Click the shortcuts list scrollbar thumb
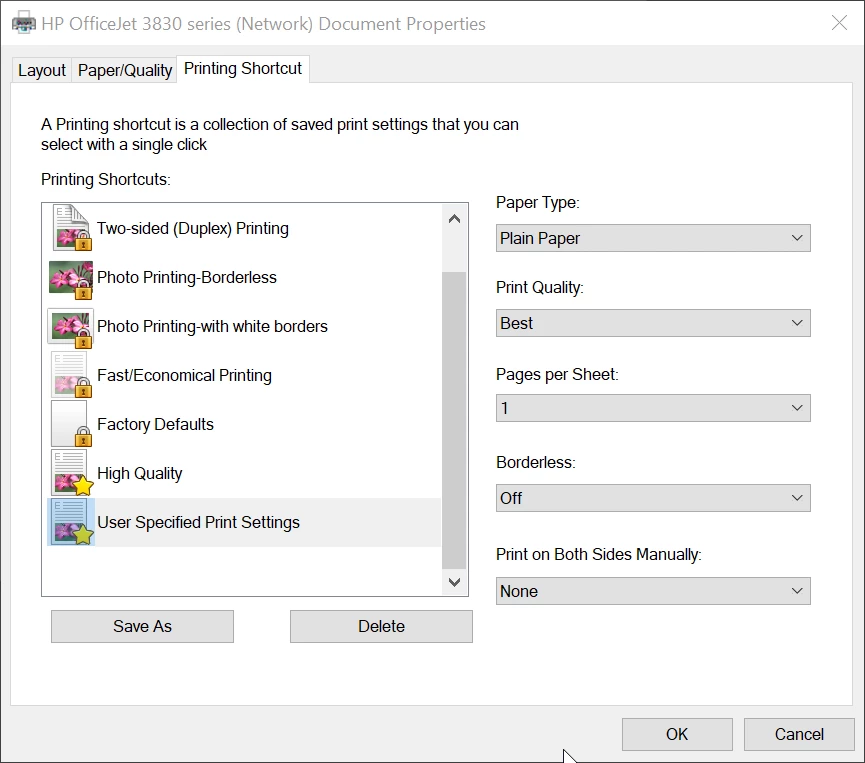This screenshot has height=763, width=865. [x=455, y=420]
